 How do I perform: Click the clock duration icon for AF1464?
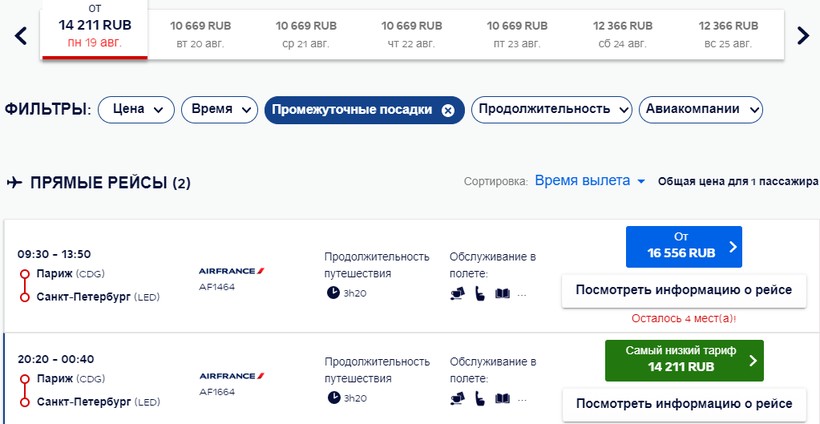pos(332,293)
